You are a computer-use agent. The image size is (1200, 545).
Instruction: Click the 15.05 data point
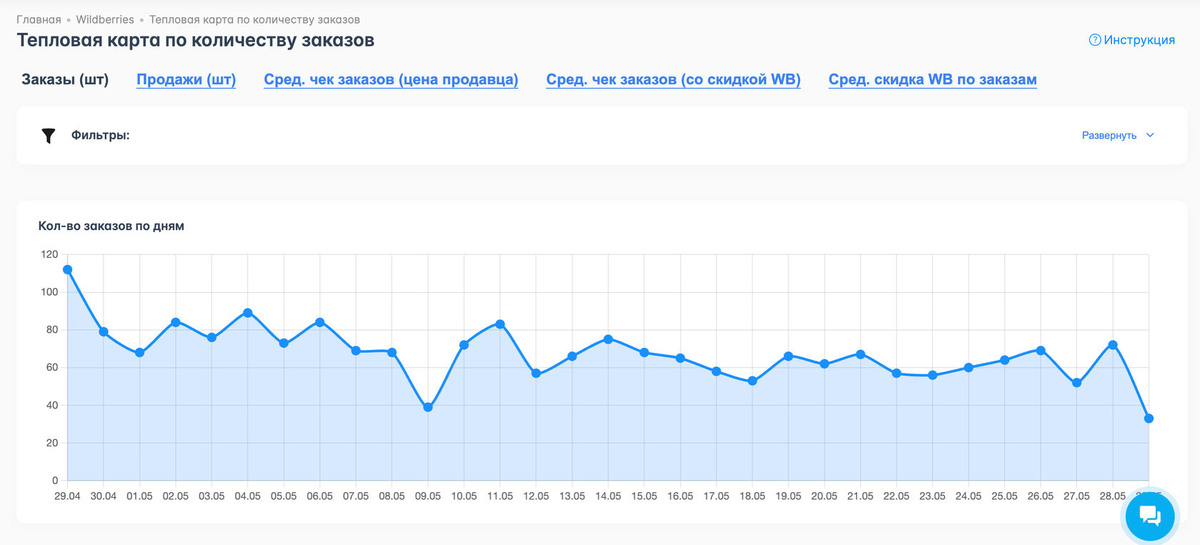point(644,352)
